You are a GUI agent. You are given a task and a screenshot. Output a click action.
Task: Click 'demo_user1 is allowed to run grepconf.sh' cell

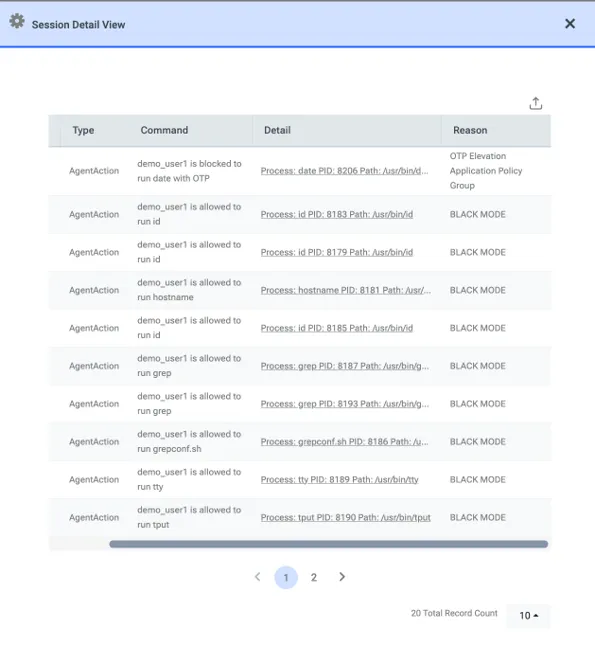pyautogui.click(x=189, y=441)
